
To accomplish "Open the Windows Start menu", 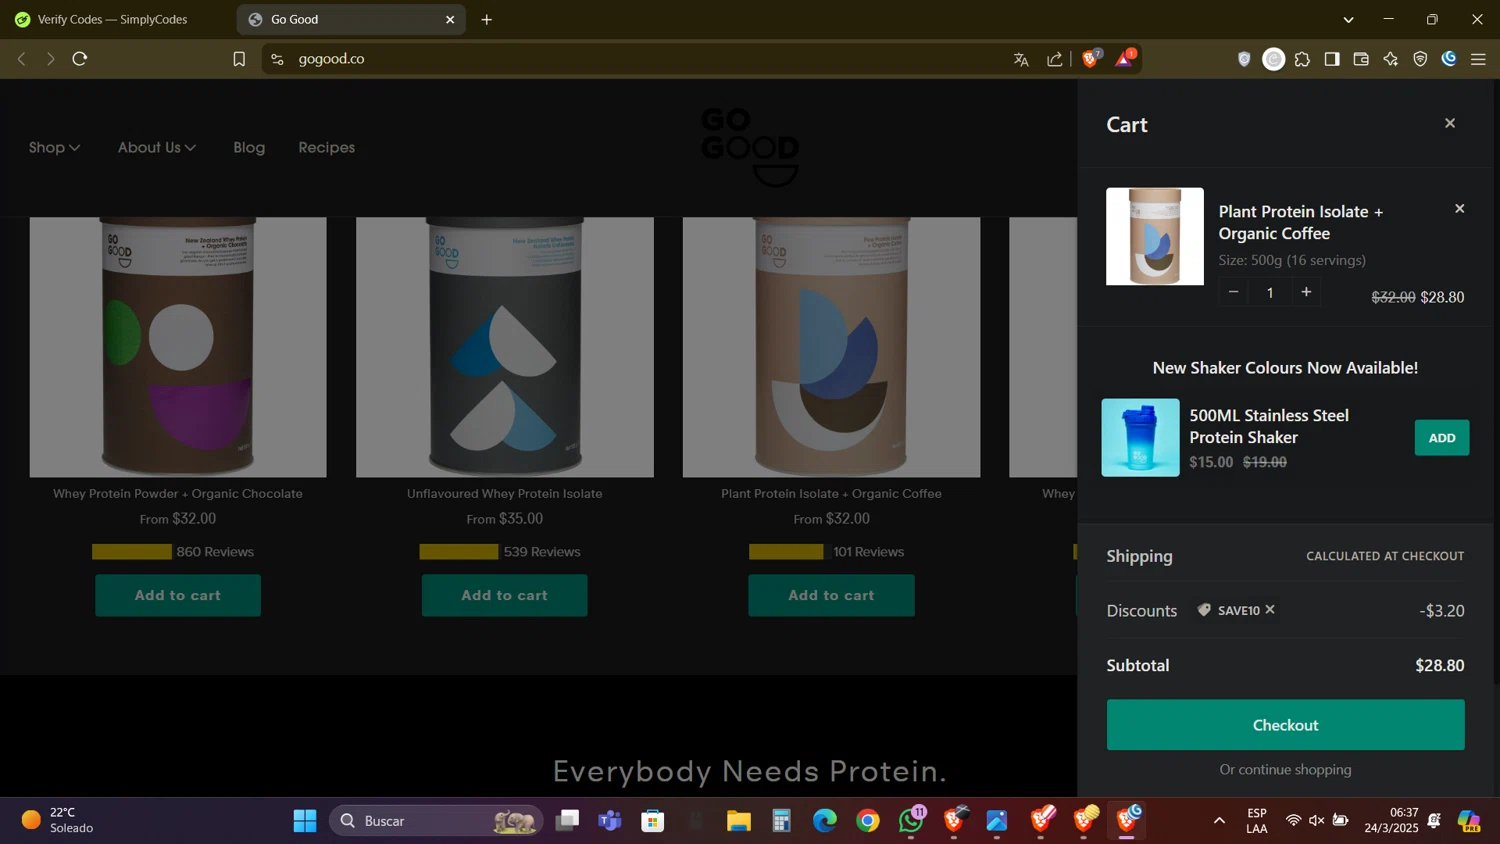I will pyautogui.click(x=305, y=821).
